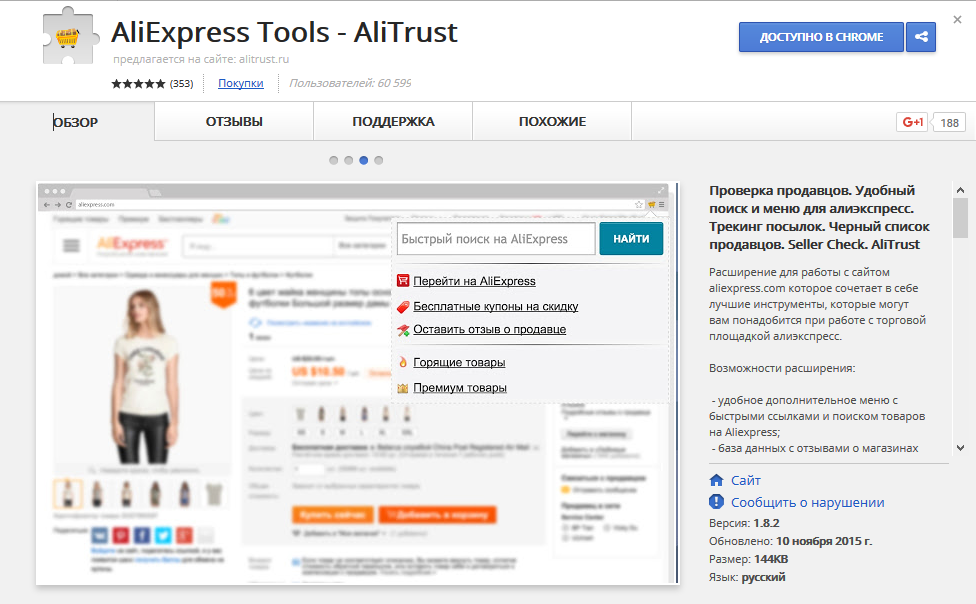Click the share icon button
The image size is (976, 604).
pyautogui.click(x=921, y=37)
